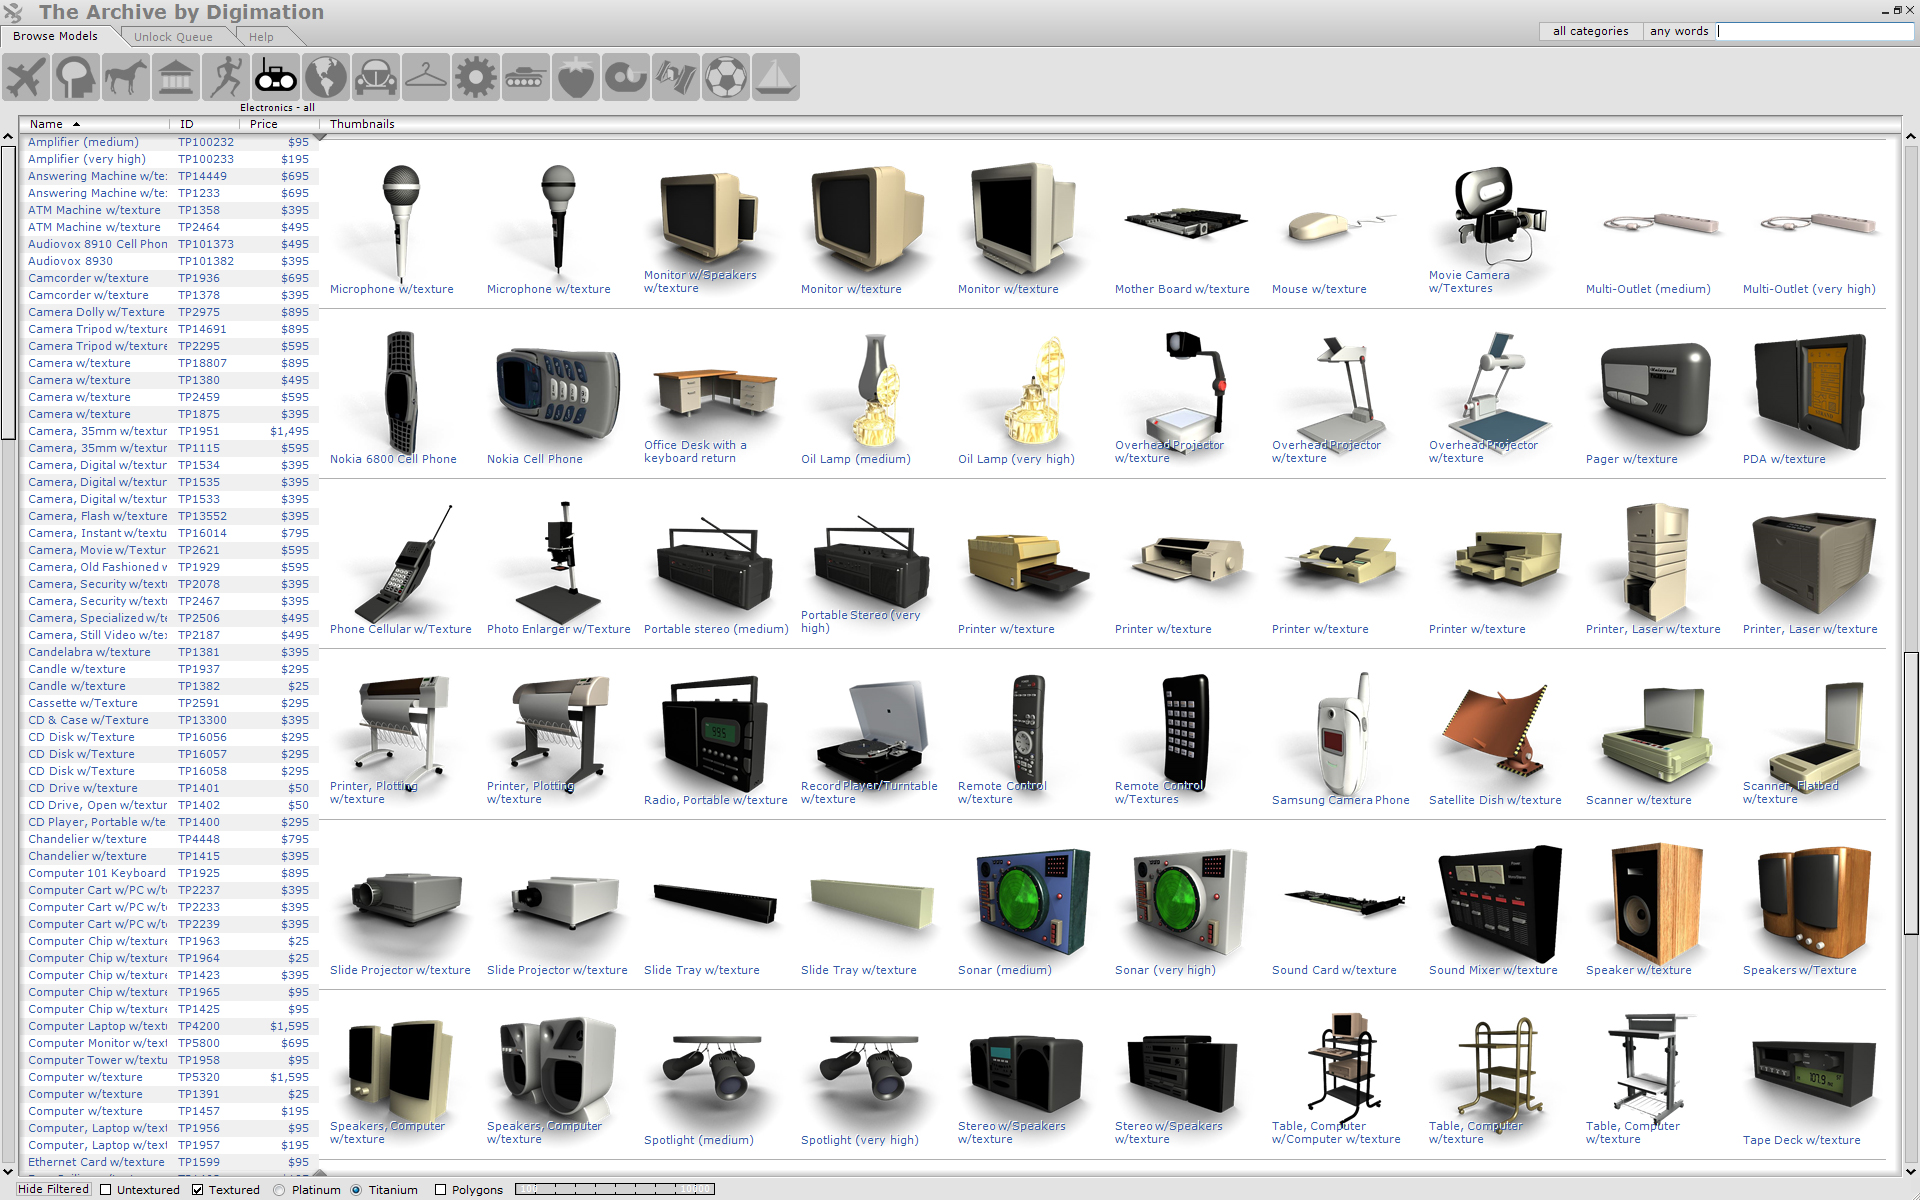Image resolution: width=1920 pixels, height=1200 pixels.
Task: Switch to Browse Models tab
Action: tap(56, 36)
